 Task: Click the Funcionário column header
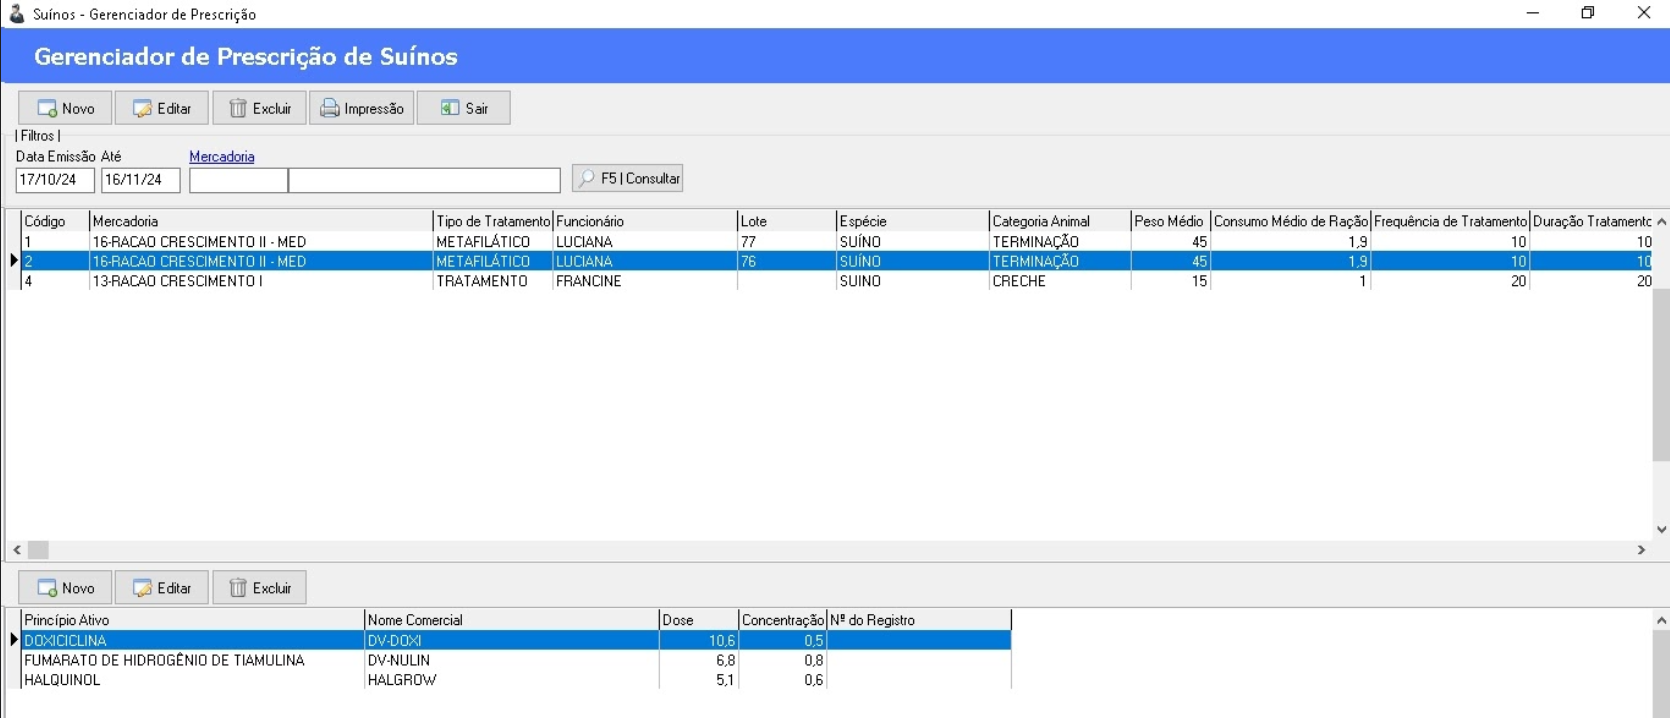[645, 221]
